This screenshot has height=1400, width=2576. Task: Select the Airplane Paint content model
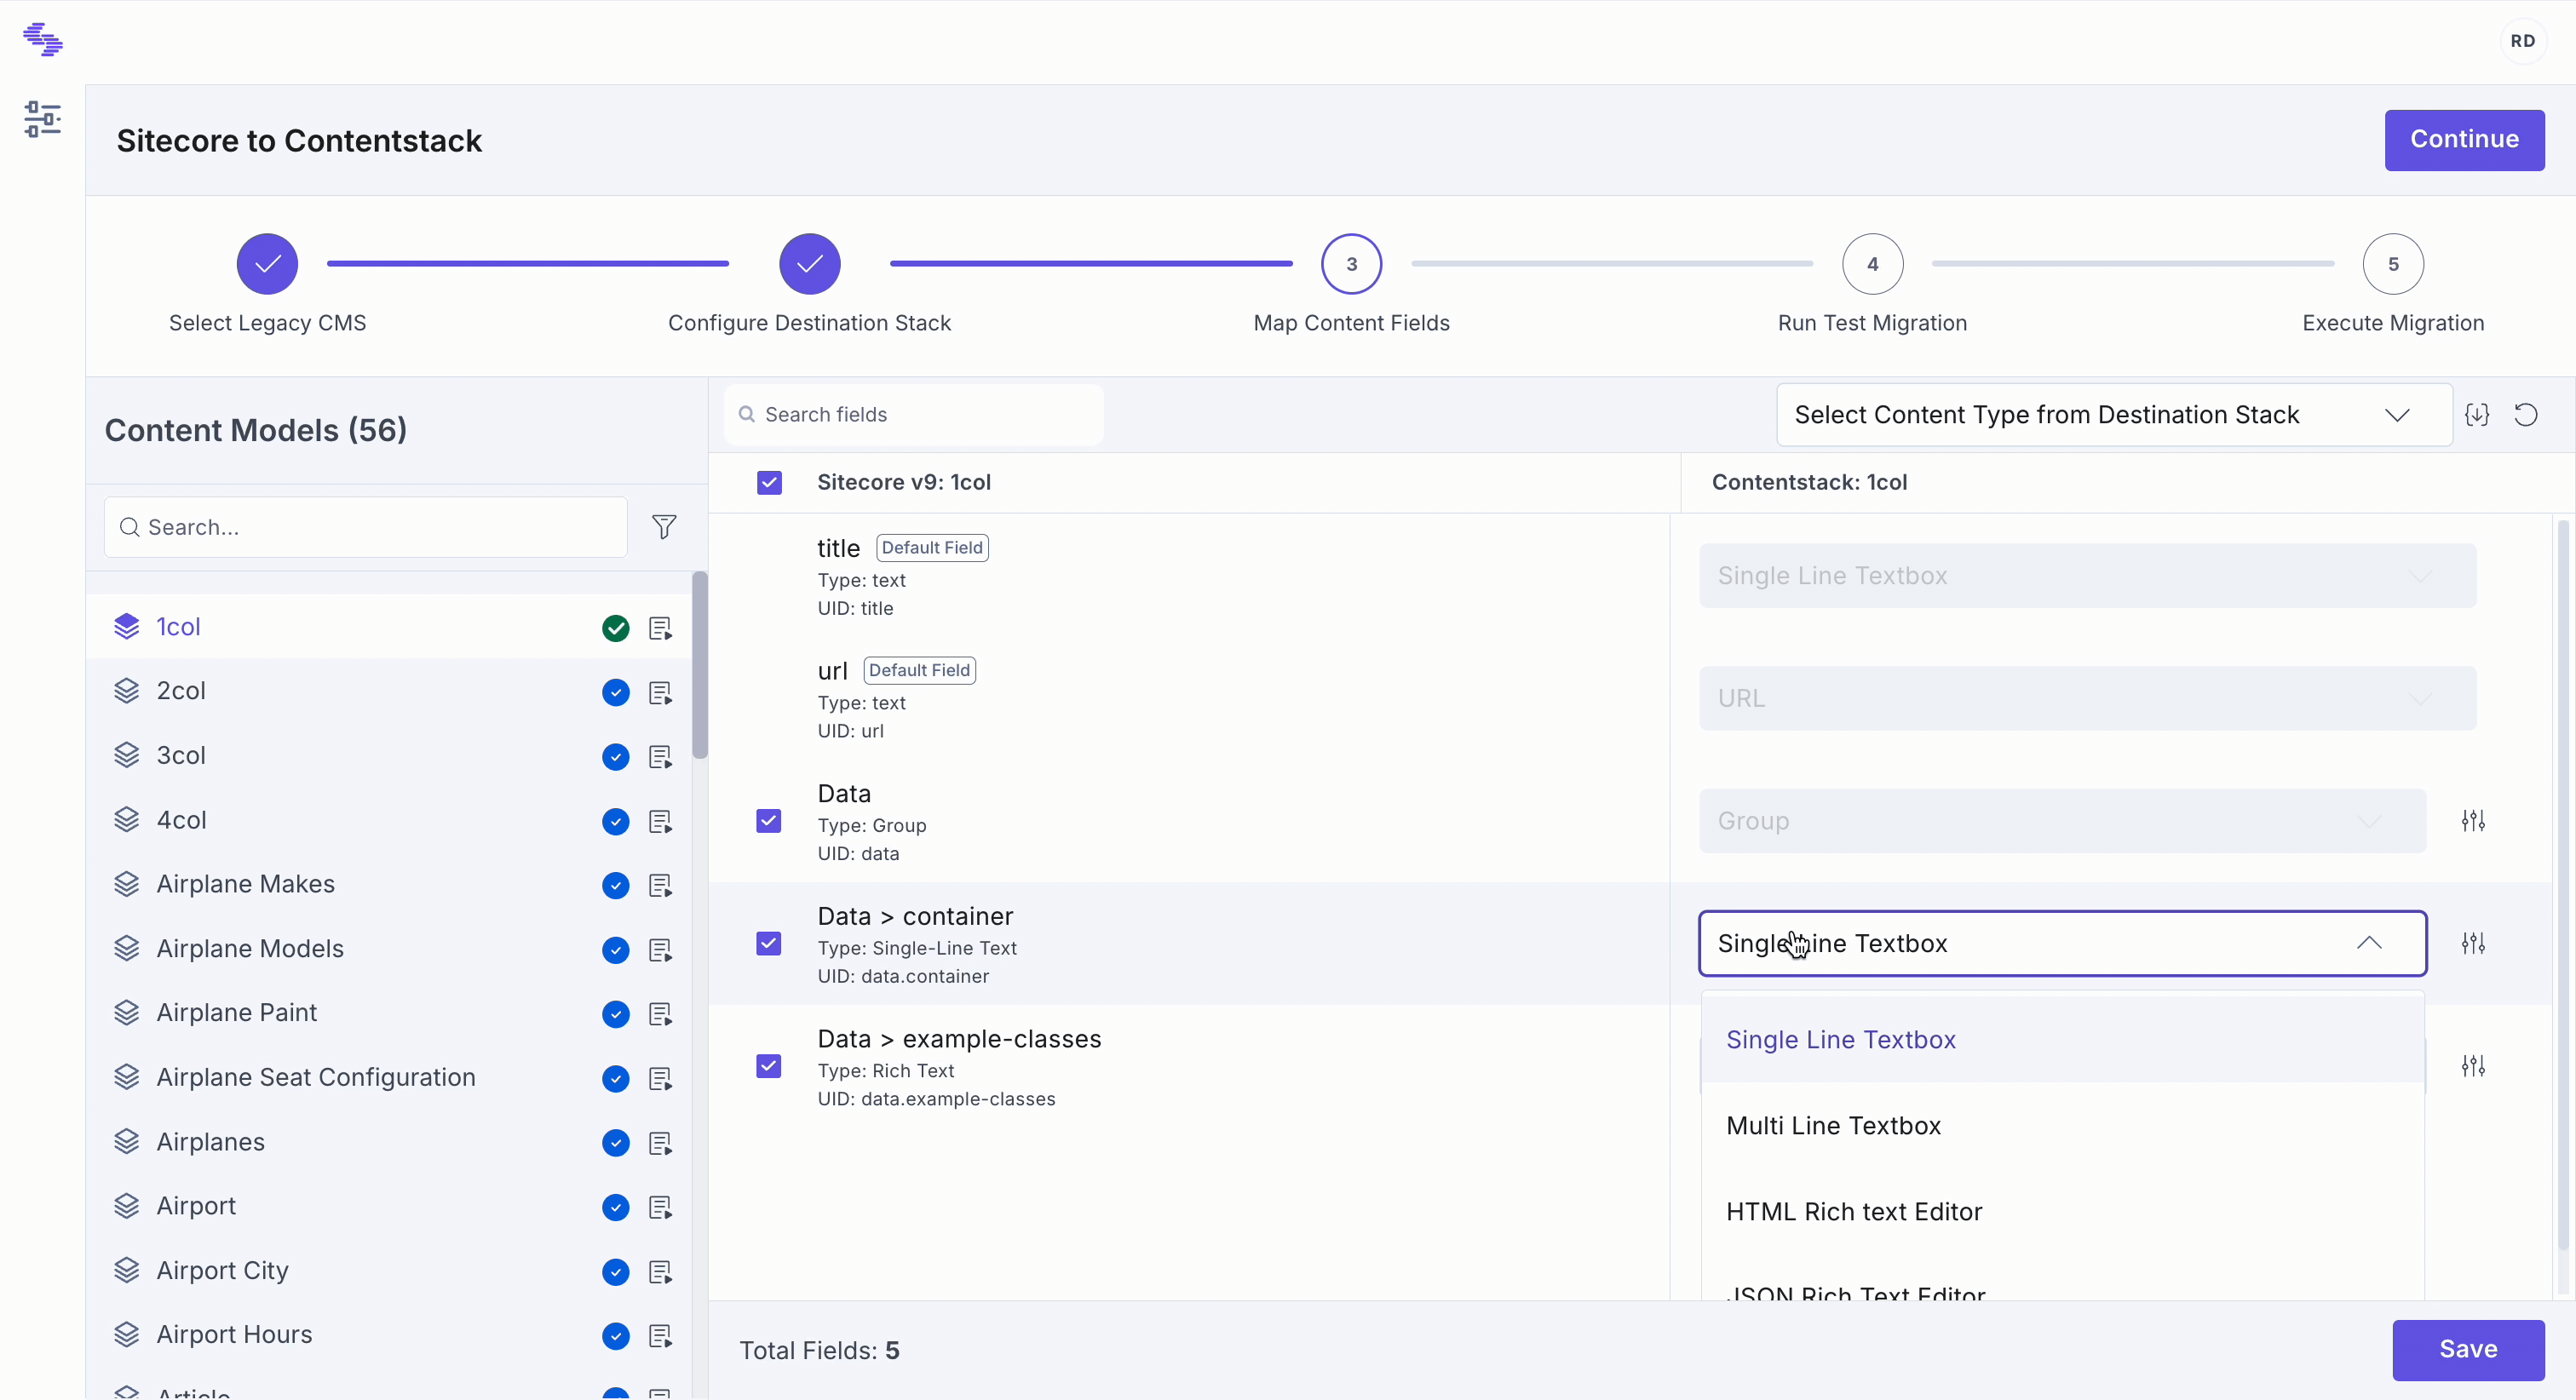(388, 1013)
